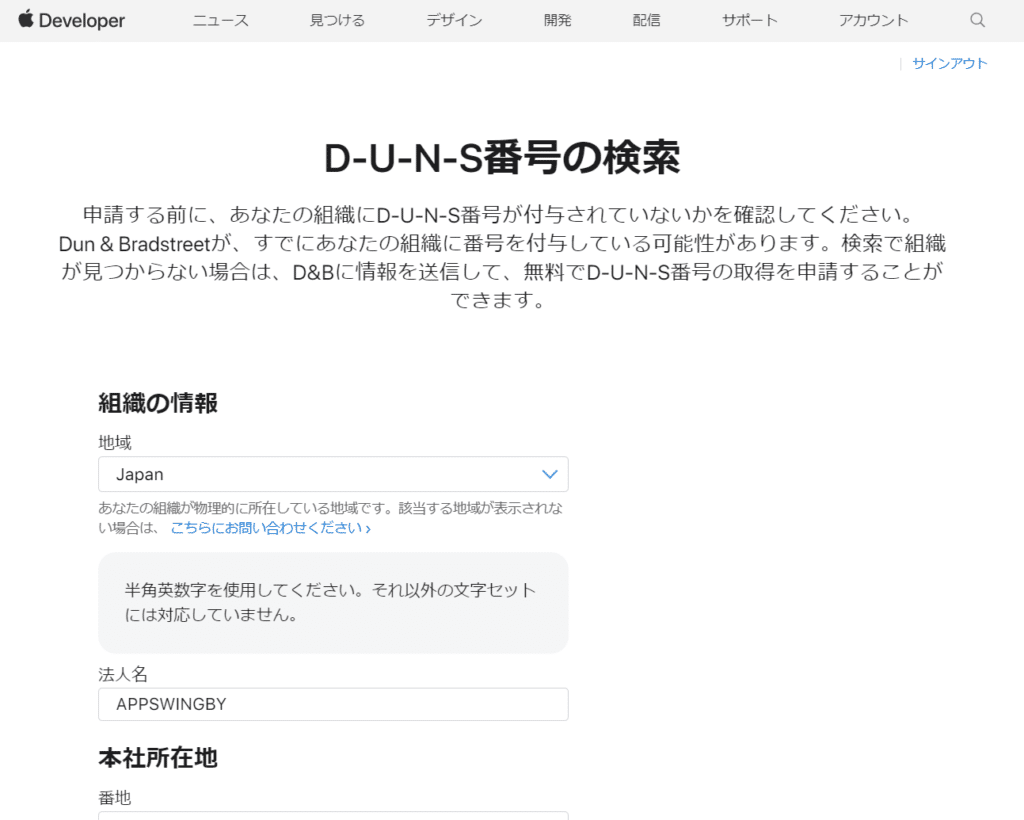1024x820 pixels.
Task: Click the 地域 field label
Action: [115, 442]
